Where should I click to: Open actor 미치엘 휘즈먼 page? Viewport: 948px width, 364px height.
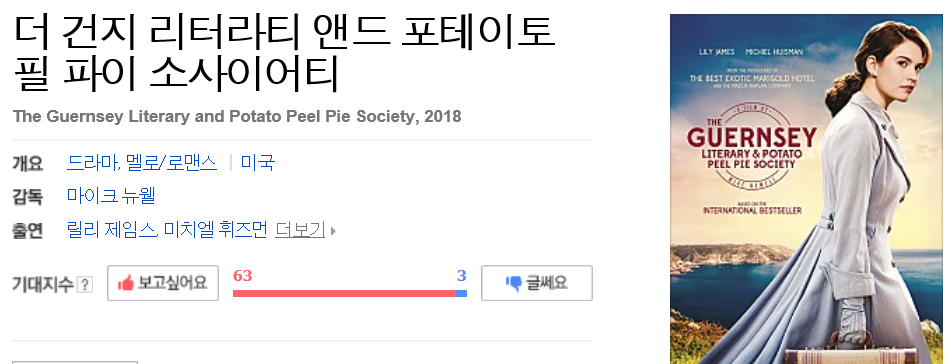pos(215,230)
